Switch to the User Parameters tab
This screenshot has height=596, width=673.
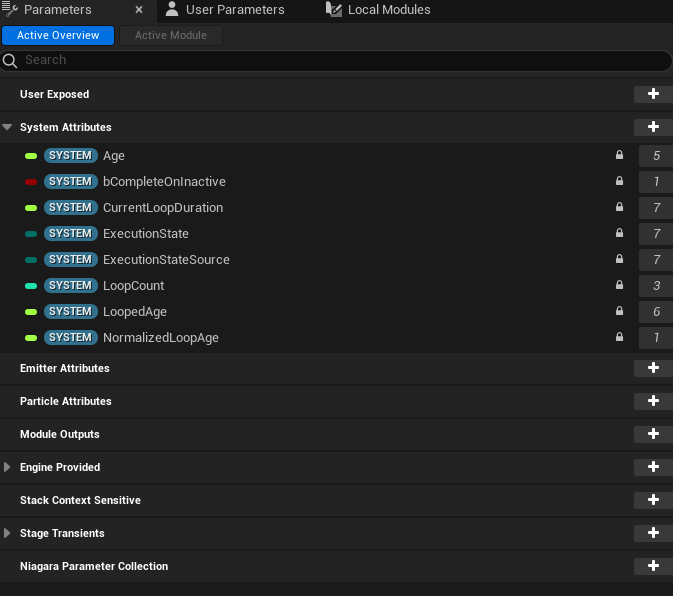click(x=235, y=9)
